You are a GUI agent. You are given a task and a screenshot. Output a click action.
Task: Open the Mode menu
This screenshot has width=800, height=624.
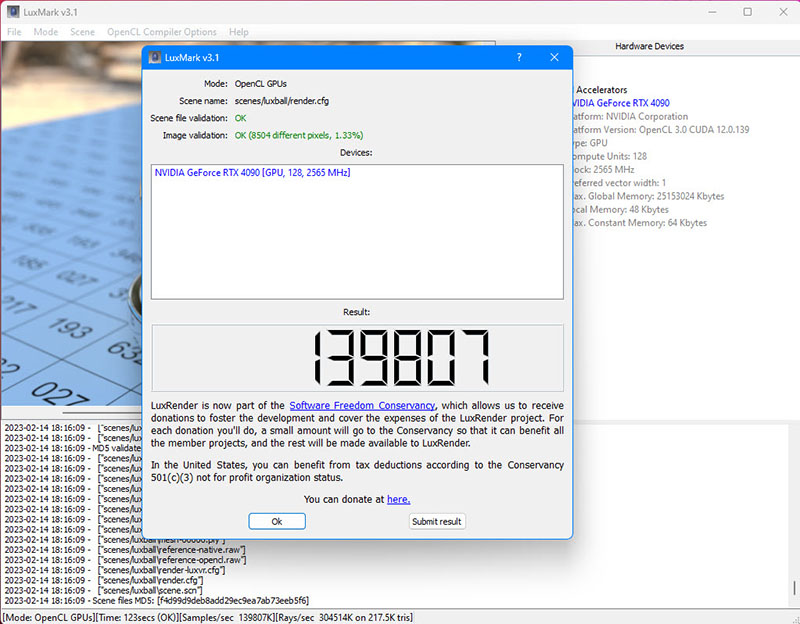(46, 32)
